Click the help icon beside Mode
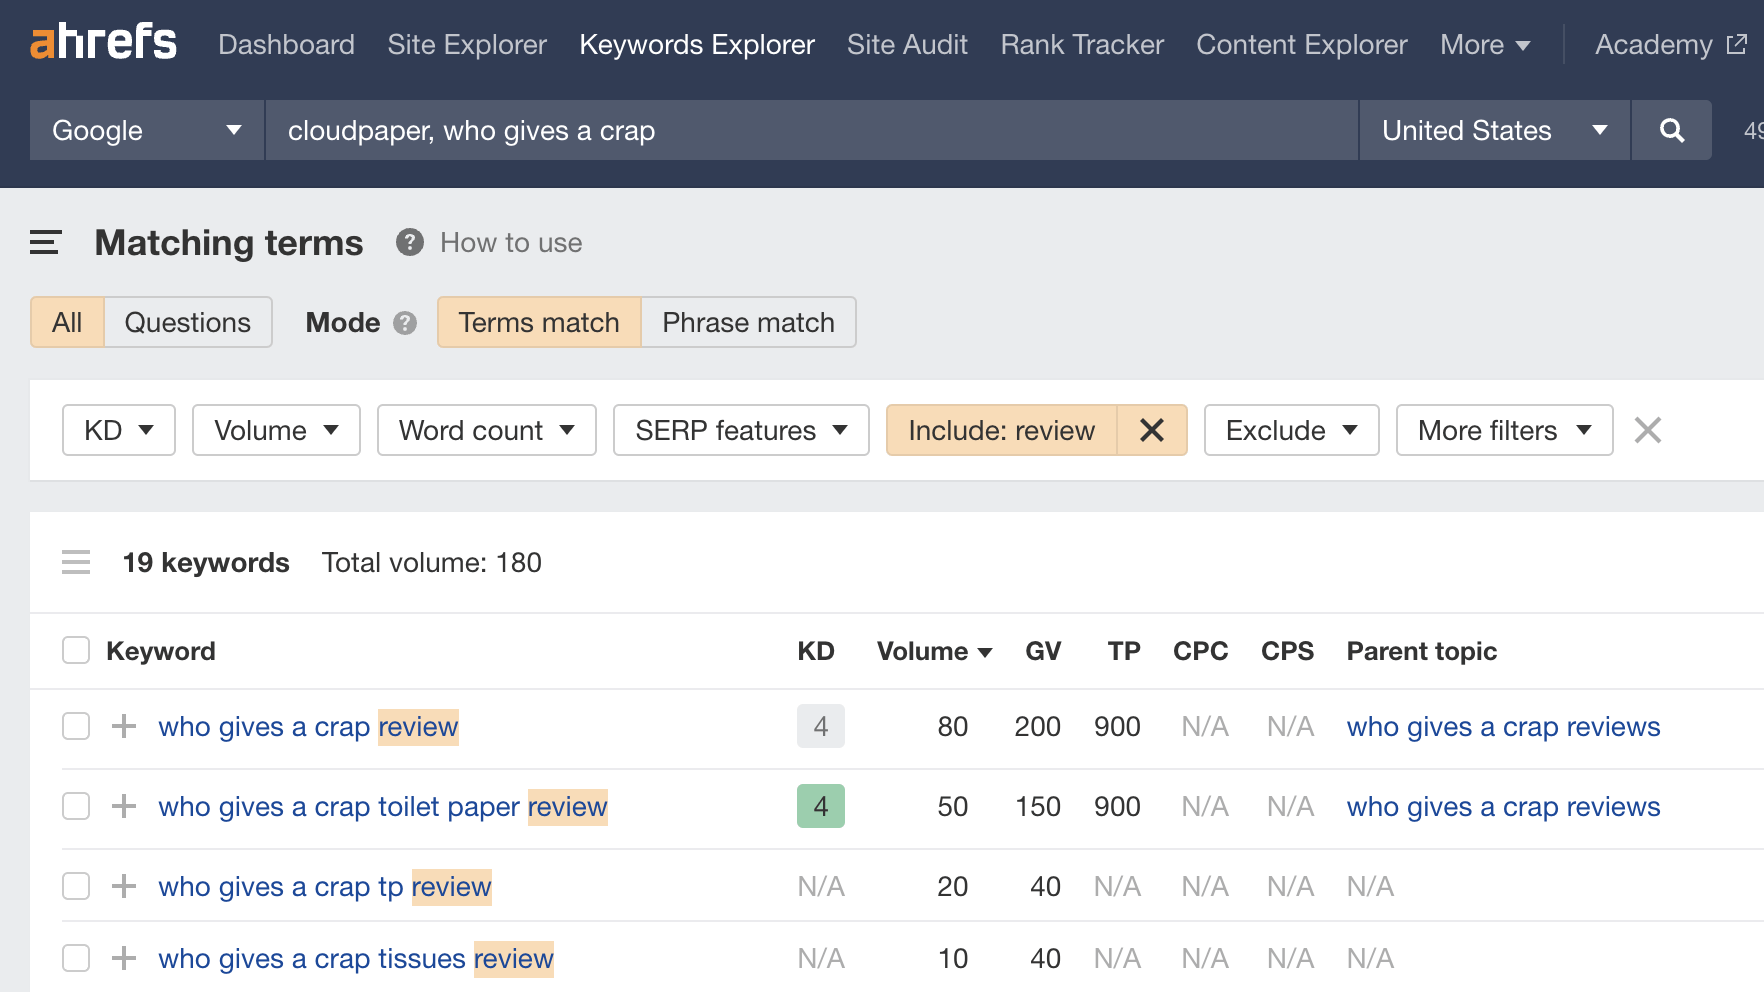Viewport: 1764px width, 992px height. tap(405, 322)
